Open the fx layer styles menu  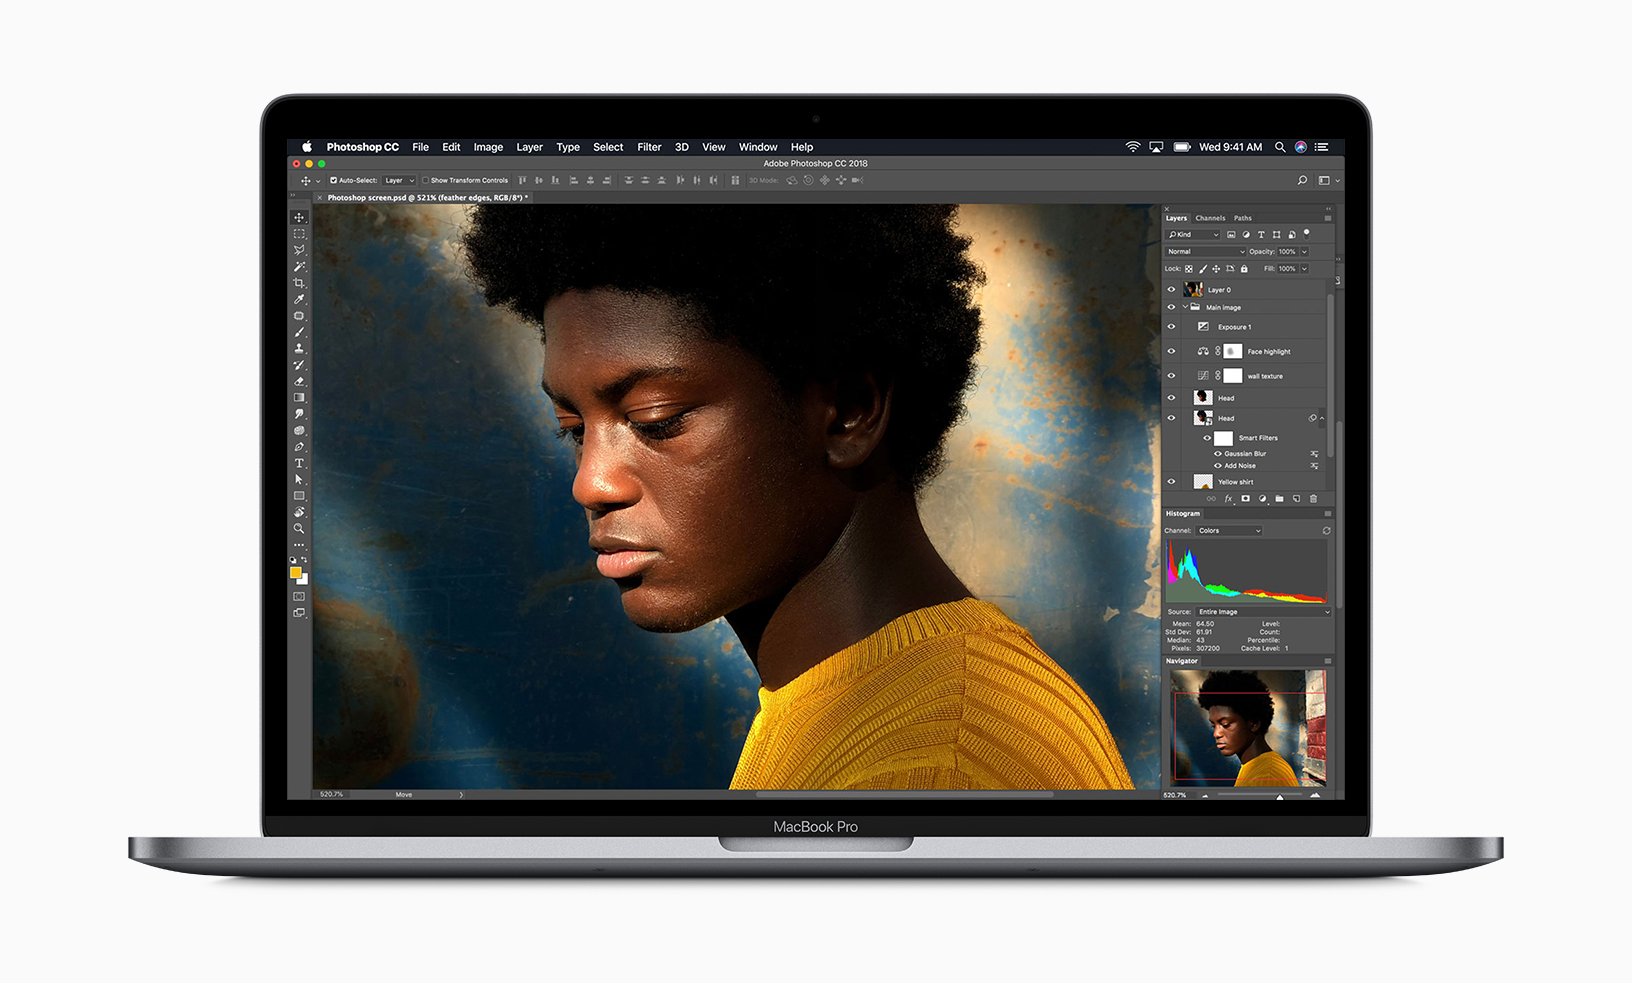[1228, 497]
